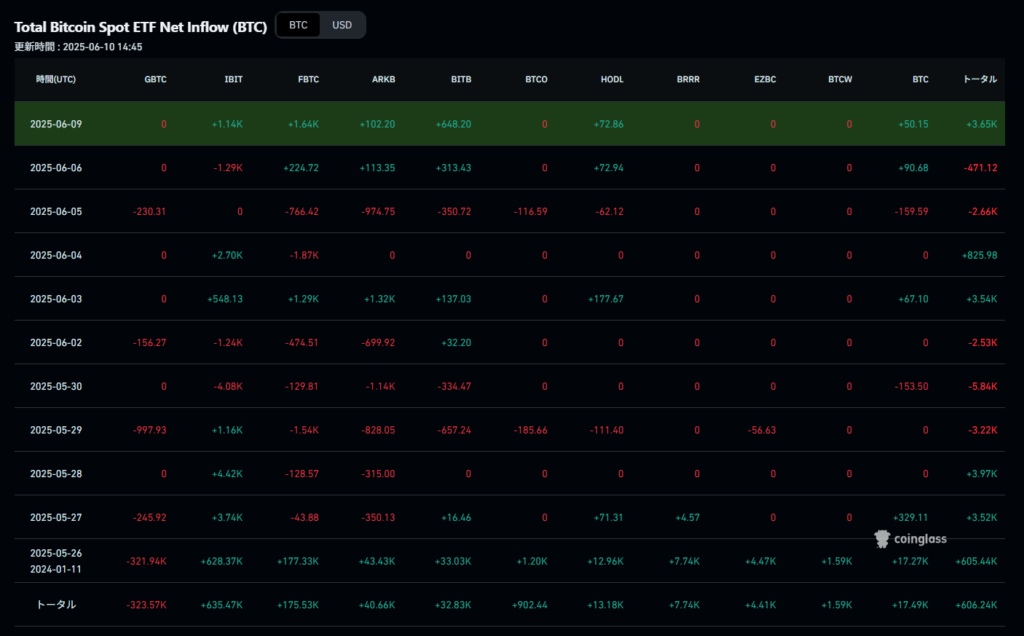This screenshot has height=636, width=1024.
Task: Click the GBTC value -230.31
Action: click(x=149, y=212)
